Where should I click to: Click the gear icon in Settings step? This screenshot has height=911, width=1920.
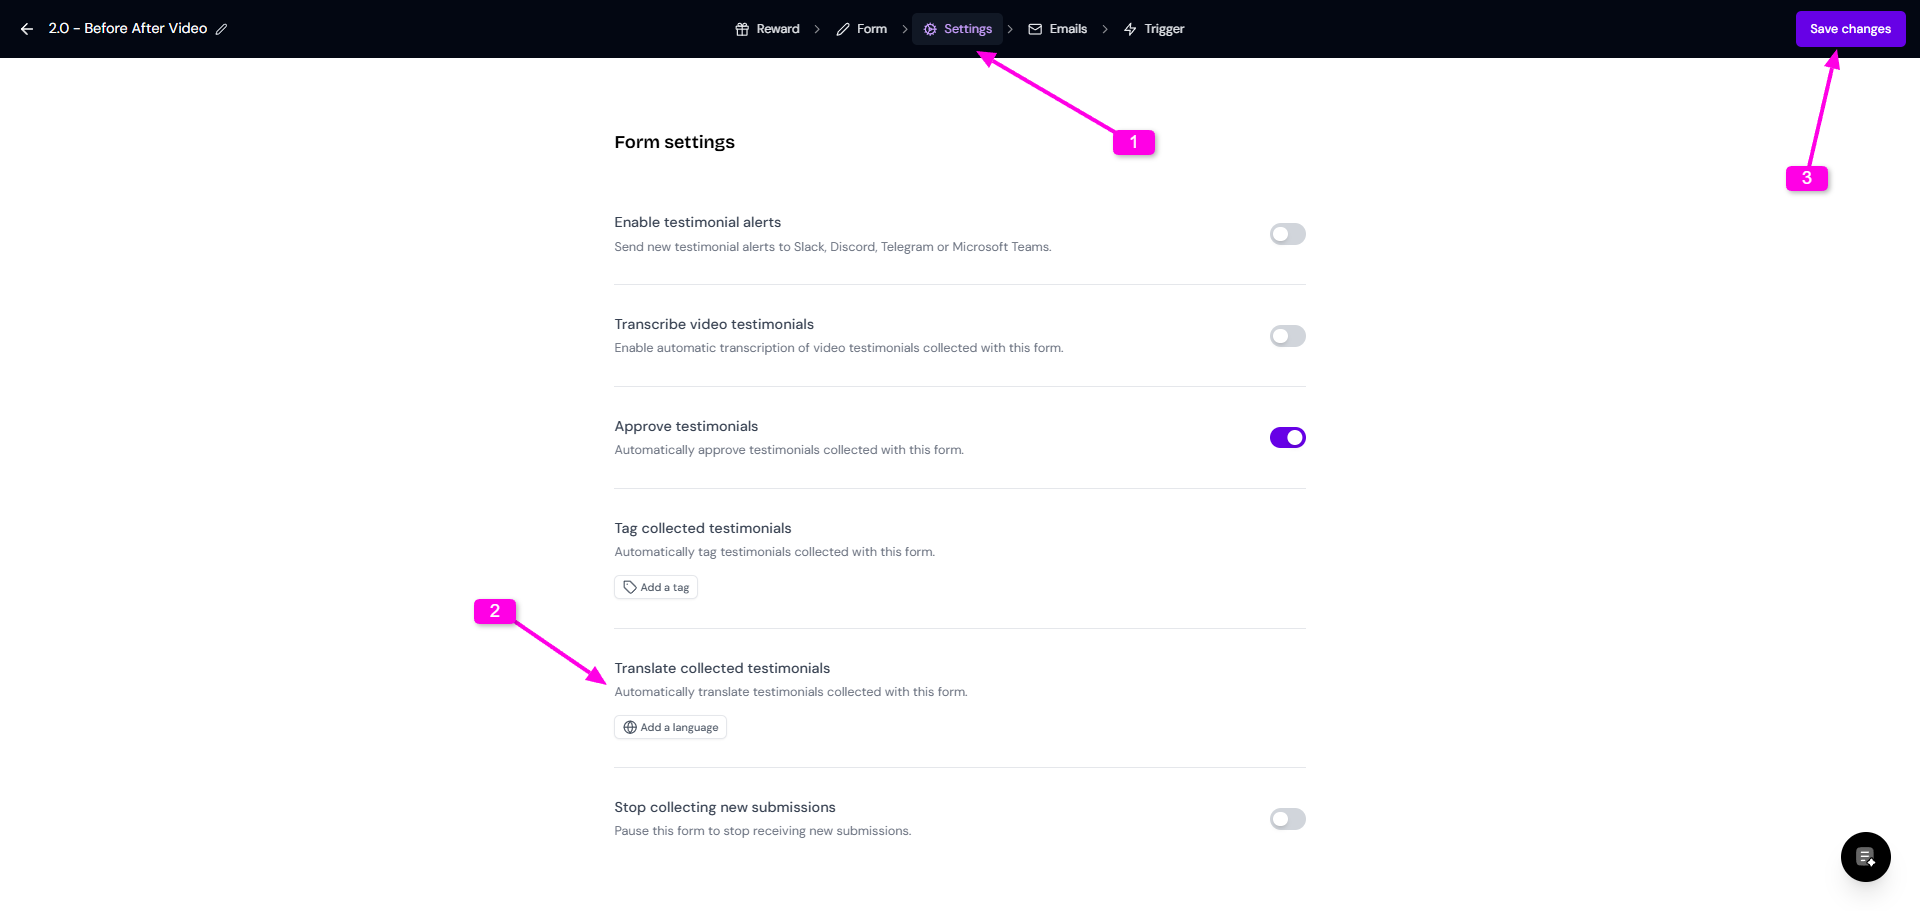tap(930, 29)
